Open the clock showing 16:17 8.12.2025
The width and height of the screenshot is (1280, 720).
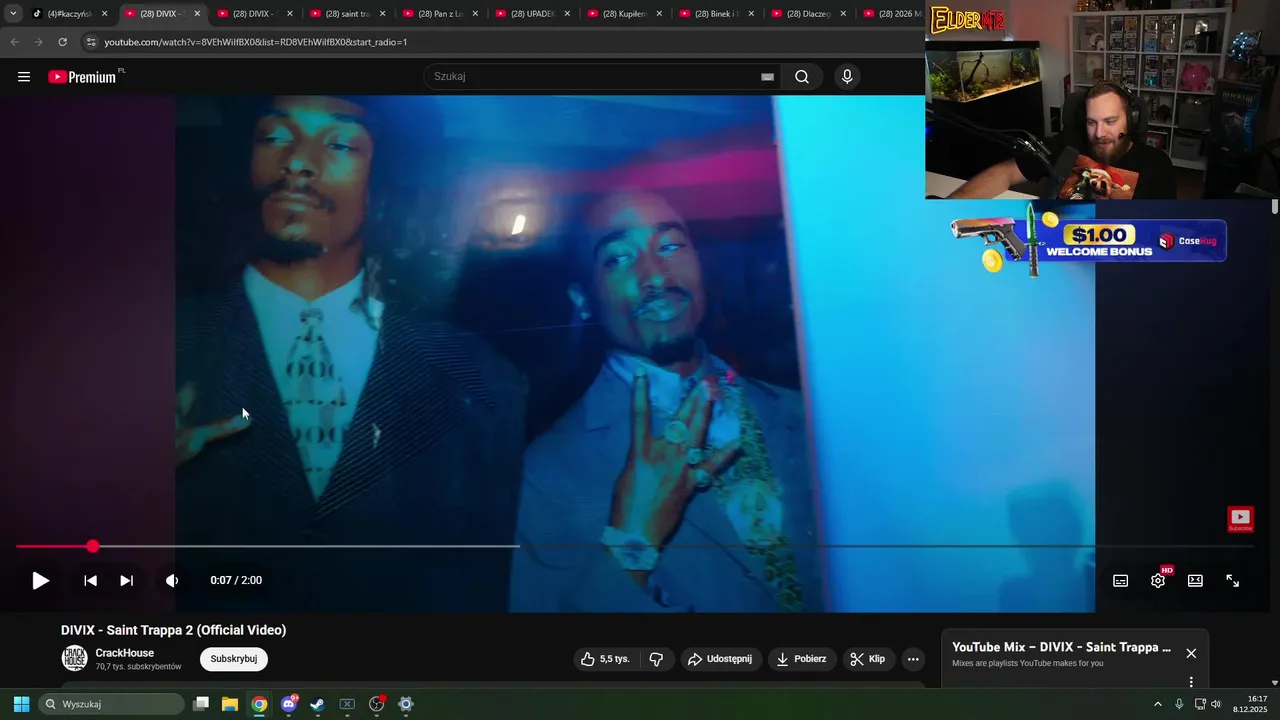(1251, 704)
